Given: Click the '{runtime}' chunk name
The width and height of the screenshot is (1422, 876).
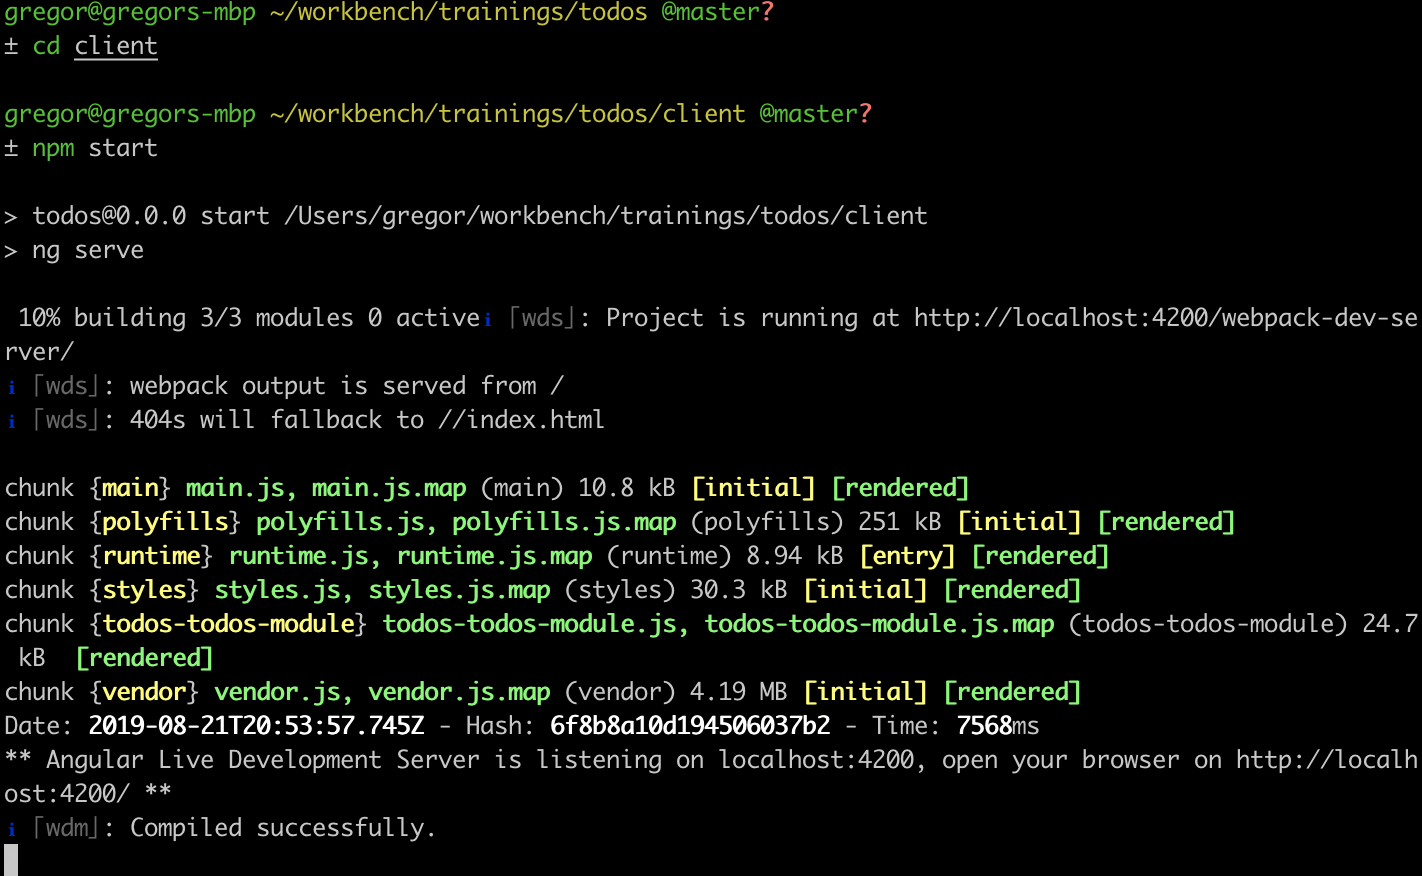Looking at the screenshot, I should [x=151, y=556].
